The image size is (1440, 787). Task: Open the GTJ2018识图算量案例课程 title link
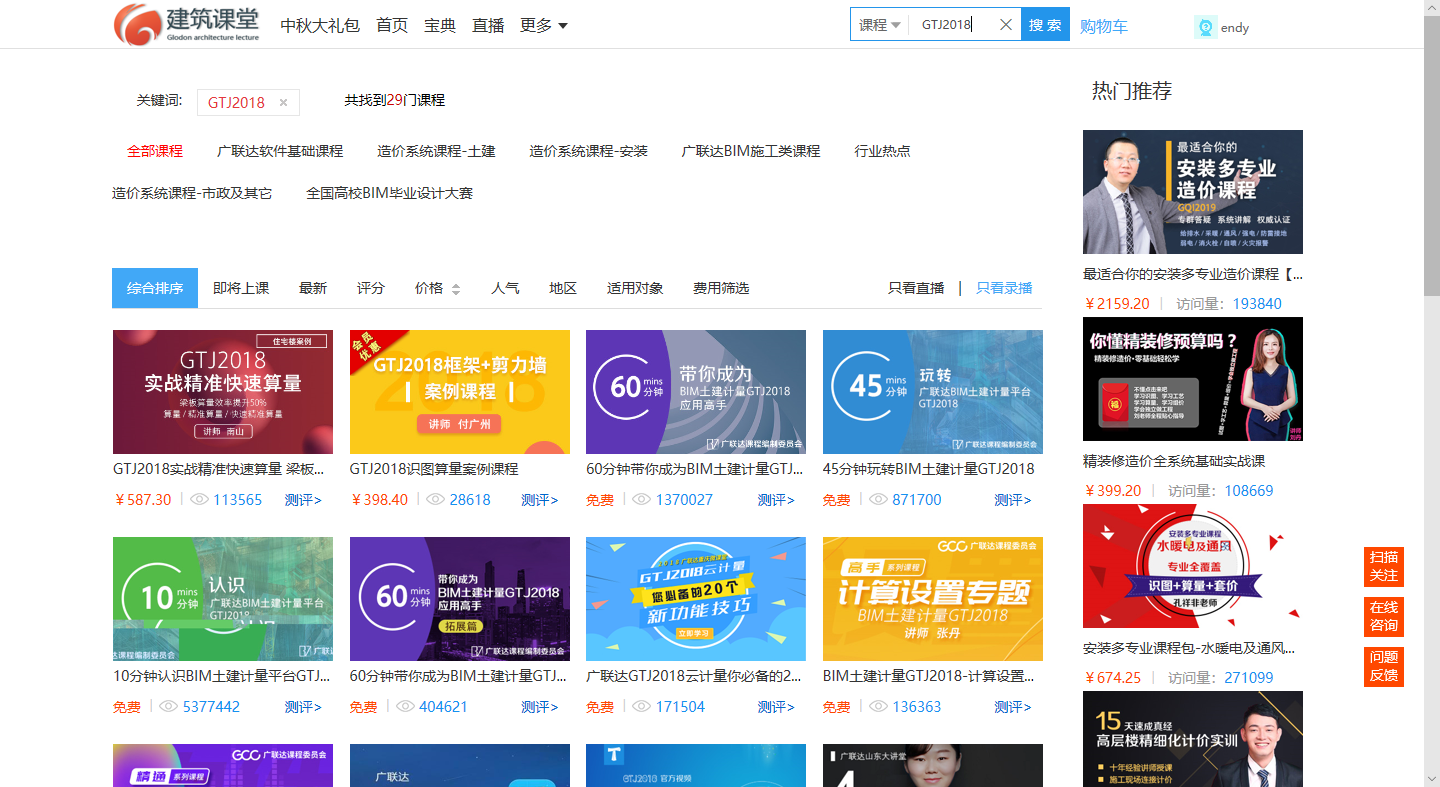click(434, 469)
